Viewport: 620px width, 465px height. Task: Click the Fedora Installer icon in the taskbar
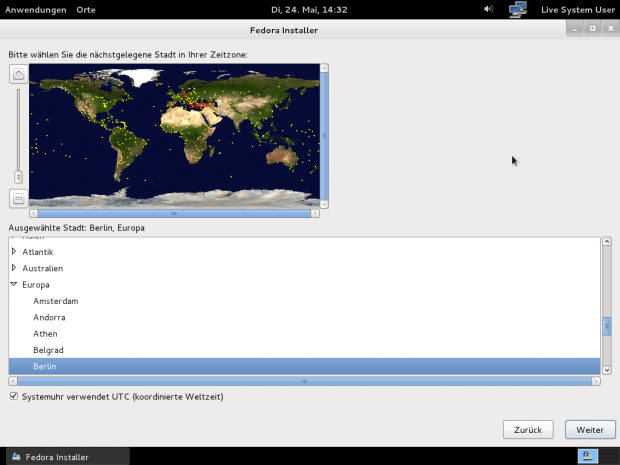17,457
